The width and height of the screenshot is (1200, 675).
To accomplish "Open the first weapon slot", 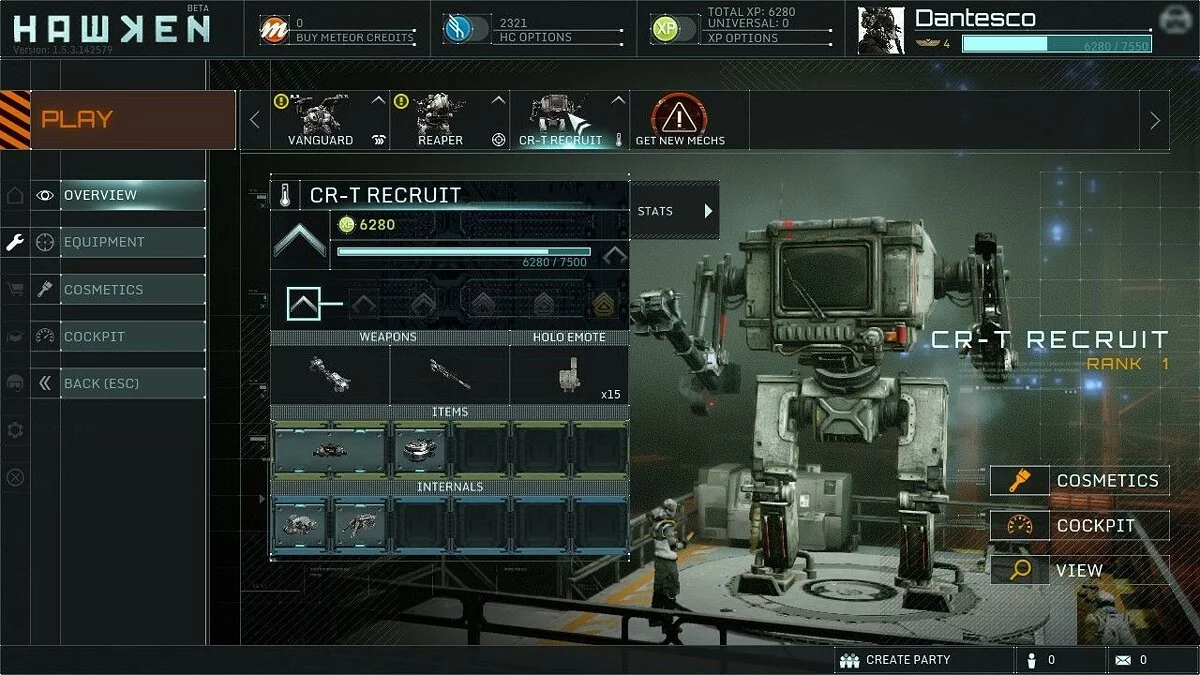I will [330, 374].
